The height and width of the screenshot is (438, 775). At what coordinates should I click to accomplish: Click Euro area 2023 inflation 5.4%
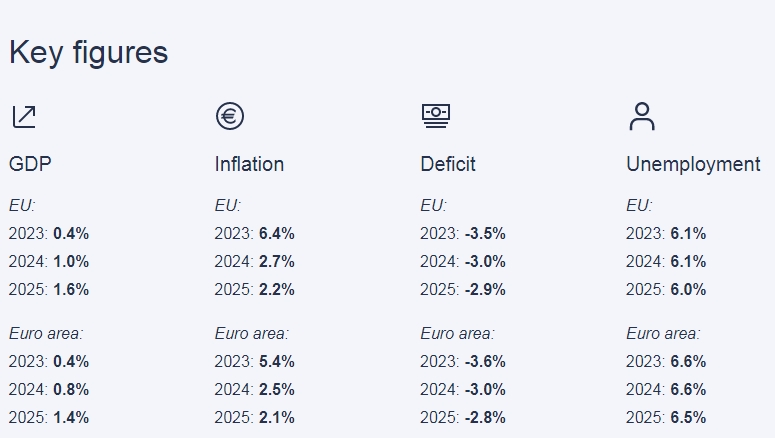277,361
